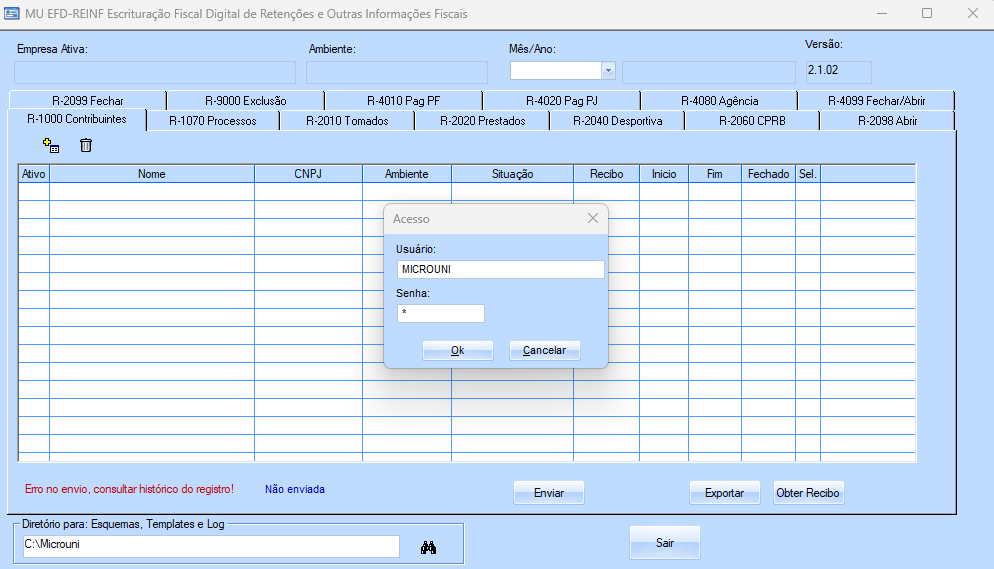Click the Ativo column header
The height and width of the screenshot is (569, 994).
[34, 174]
